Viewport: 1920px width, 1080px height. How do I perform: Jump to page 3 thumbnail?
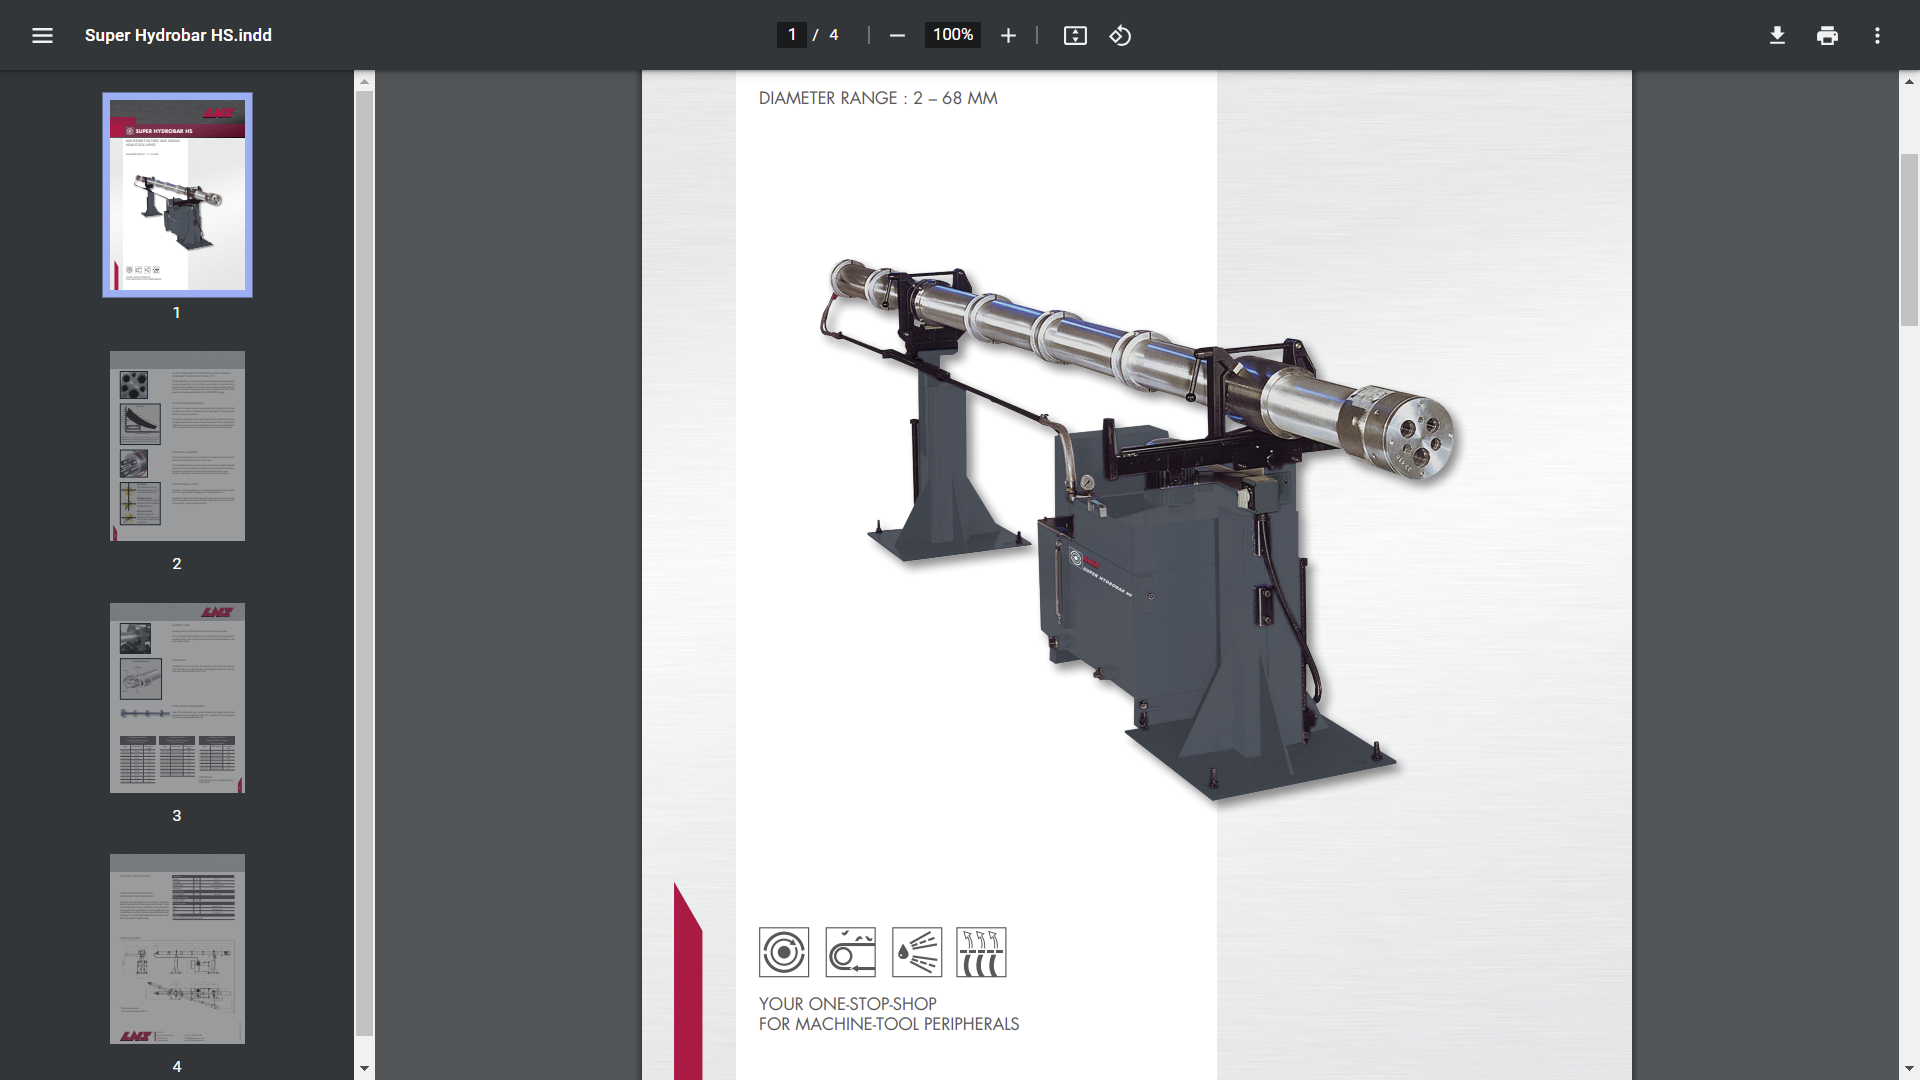[x=177, y=698]
